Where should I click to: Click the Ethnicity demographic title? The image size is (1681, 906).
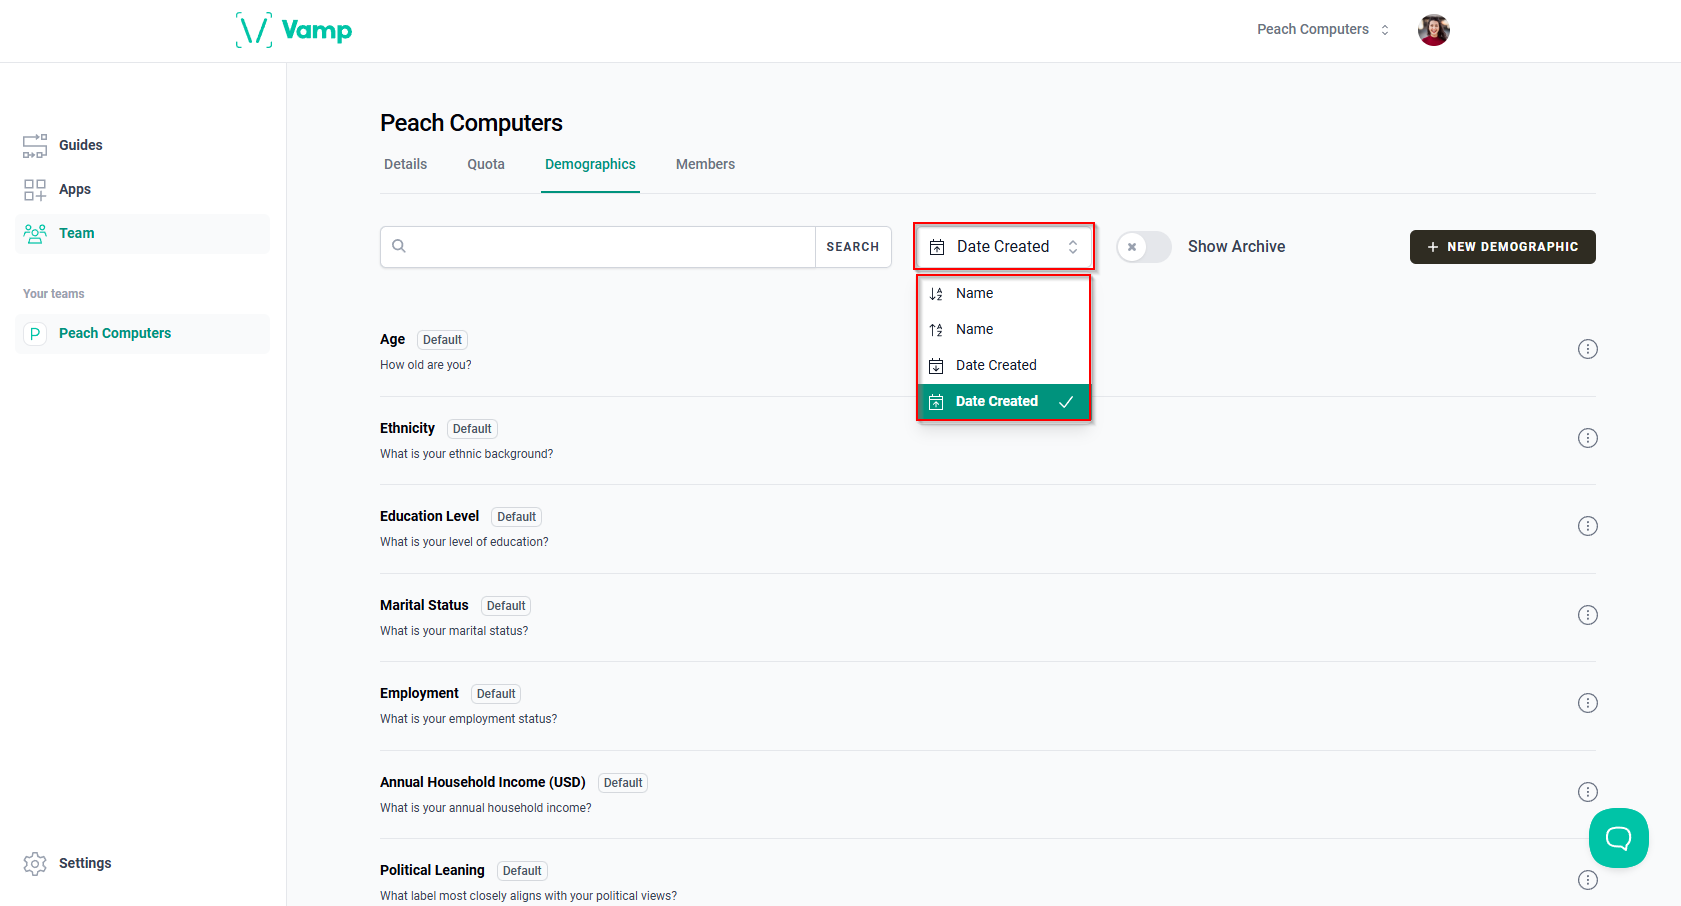(407, 428)
